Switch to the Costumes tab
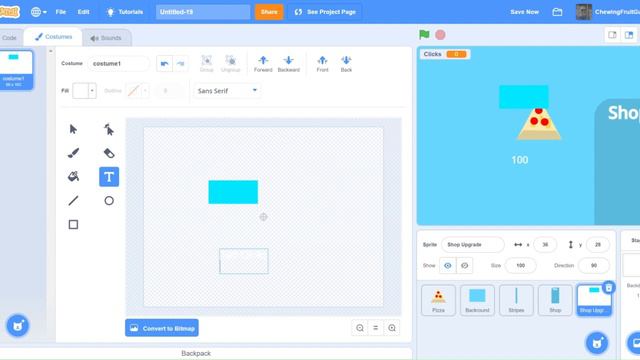The width and height of the screenshot is (640, 360). 53,37
